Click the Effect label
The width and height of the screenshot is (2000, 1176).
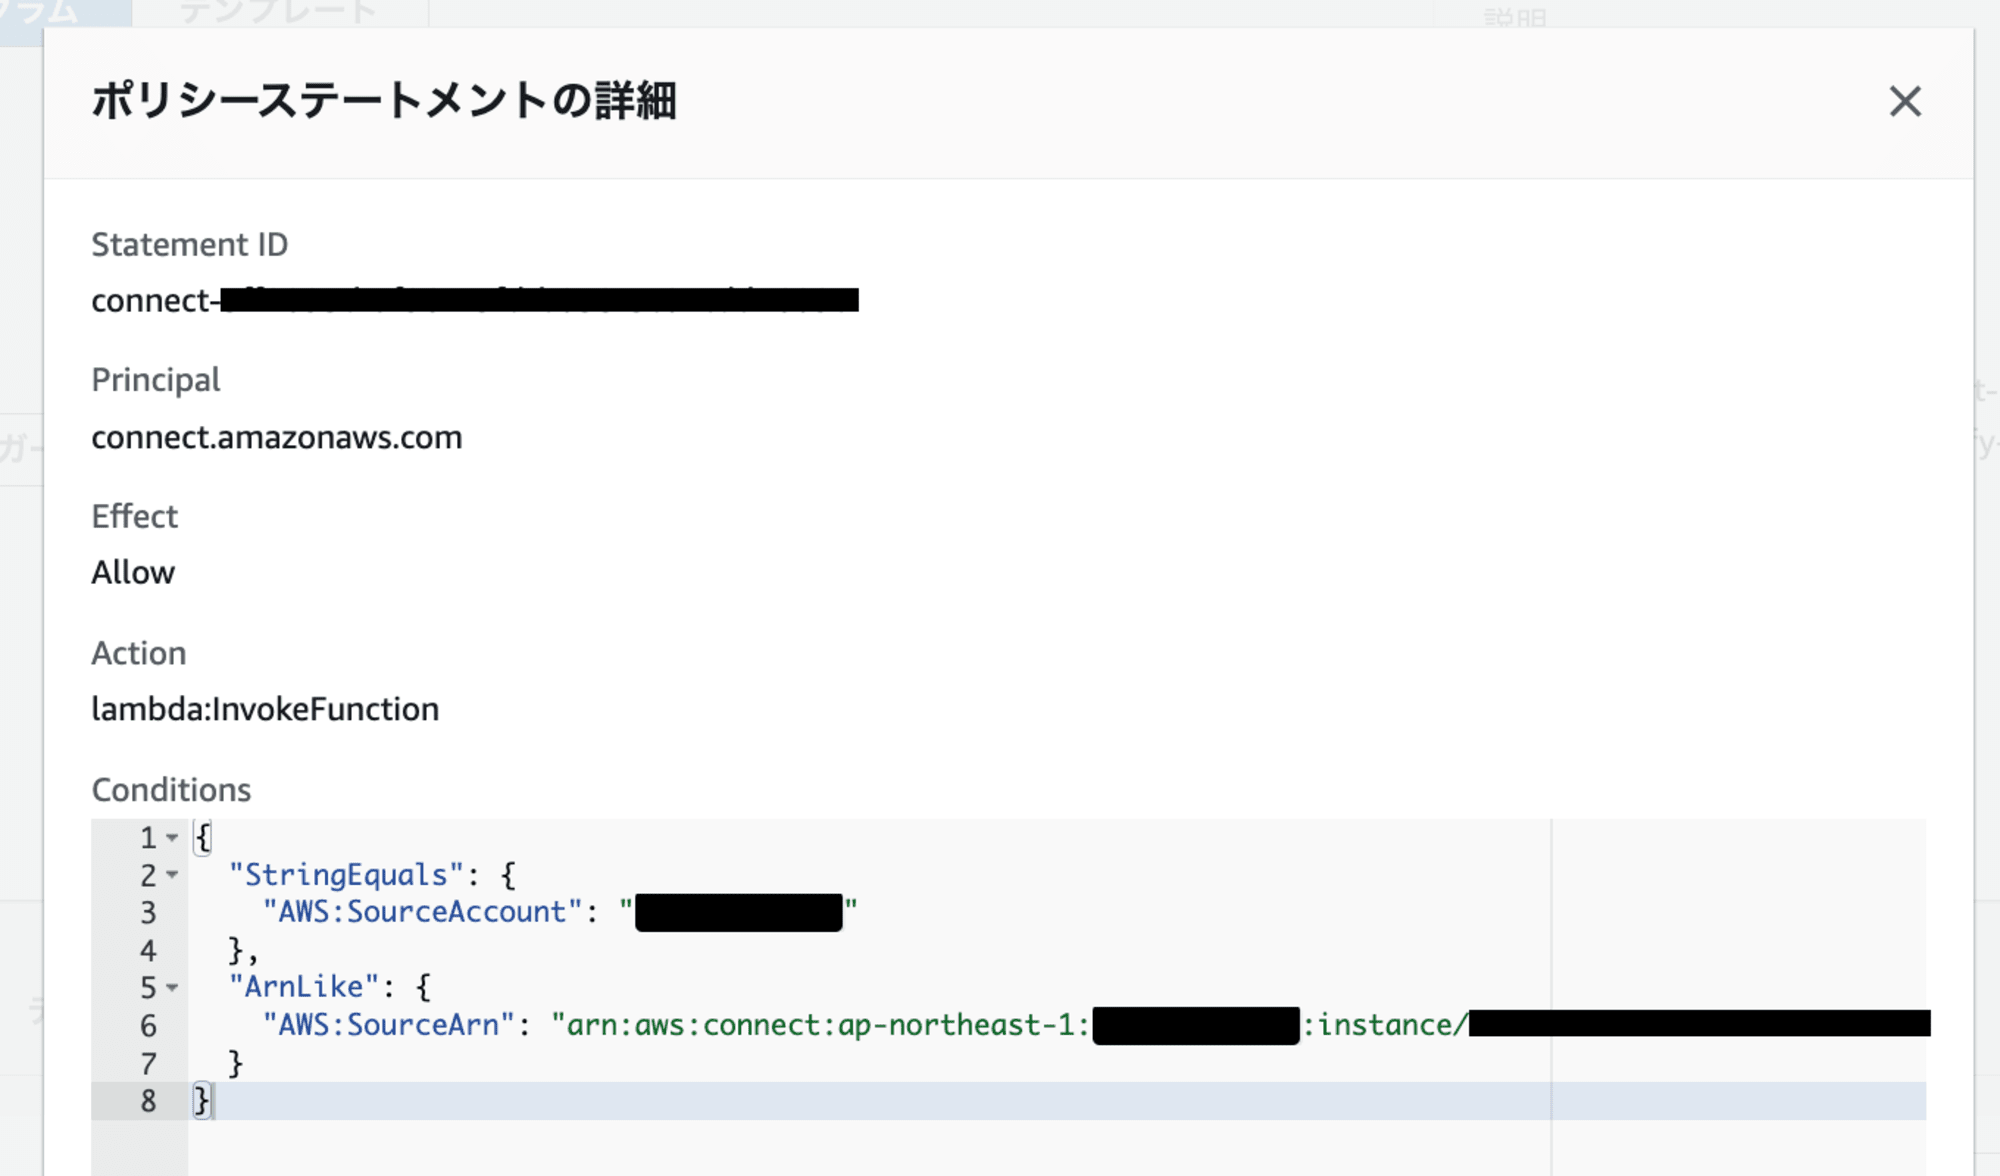point(135,516)
